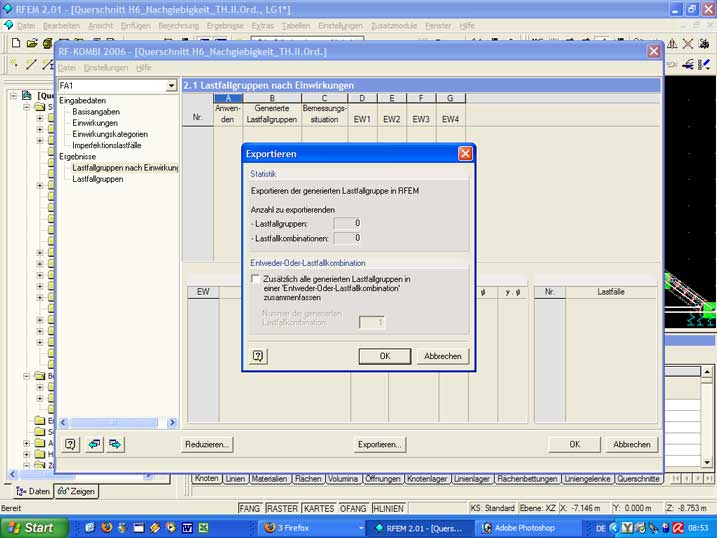Screen dimensions: 717x538
Task: Open Zusatzmodule menu in RFEM main window
Action: pos(394,26)
